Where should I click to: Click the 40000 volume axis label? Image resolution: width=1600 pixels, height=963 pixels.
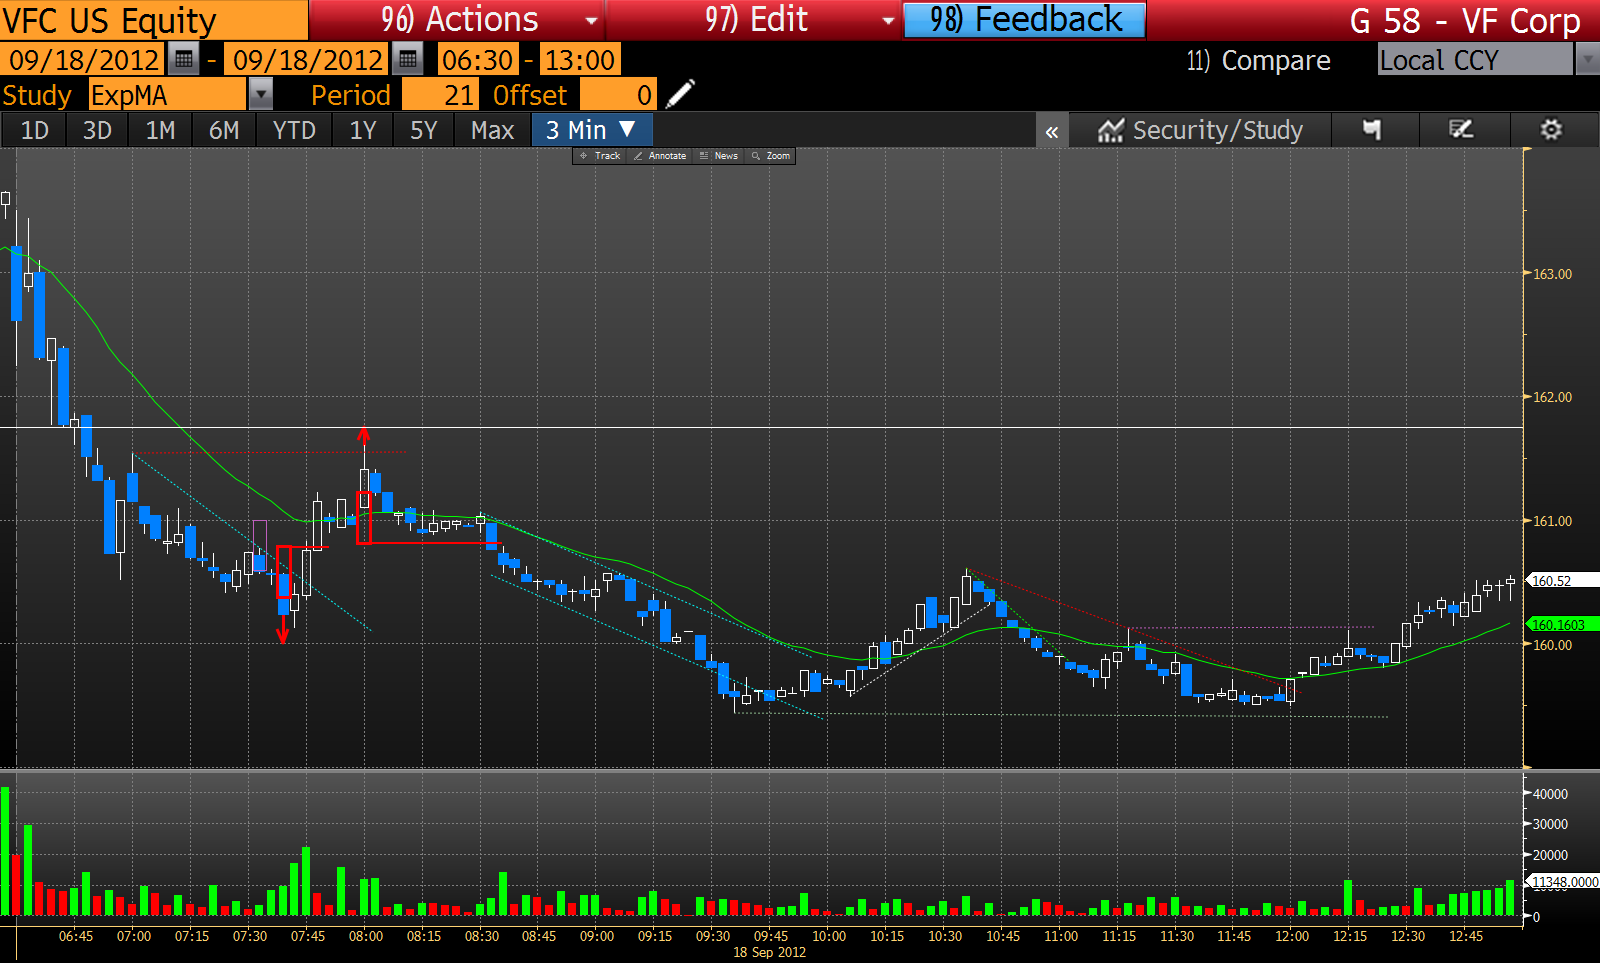pyautogui.click(x=1551, y=794)
